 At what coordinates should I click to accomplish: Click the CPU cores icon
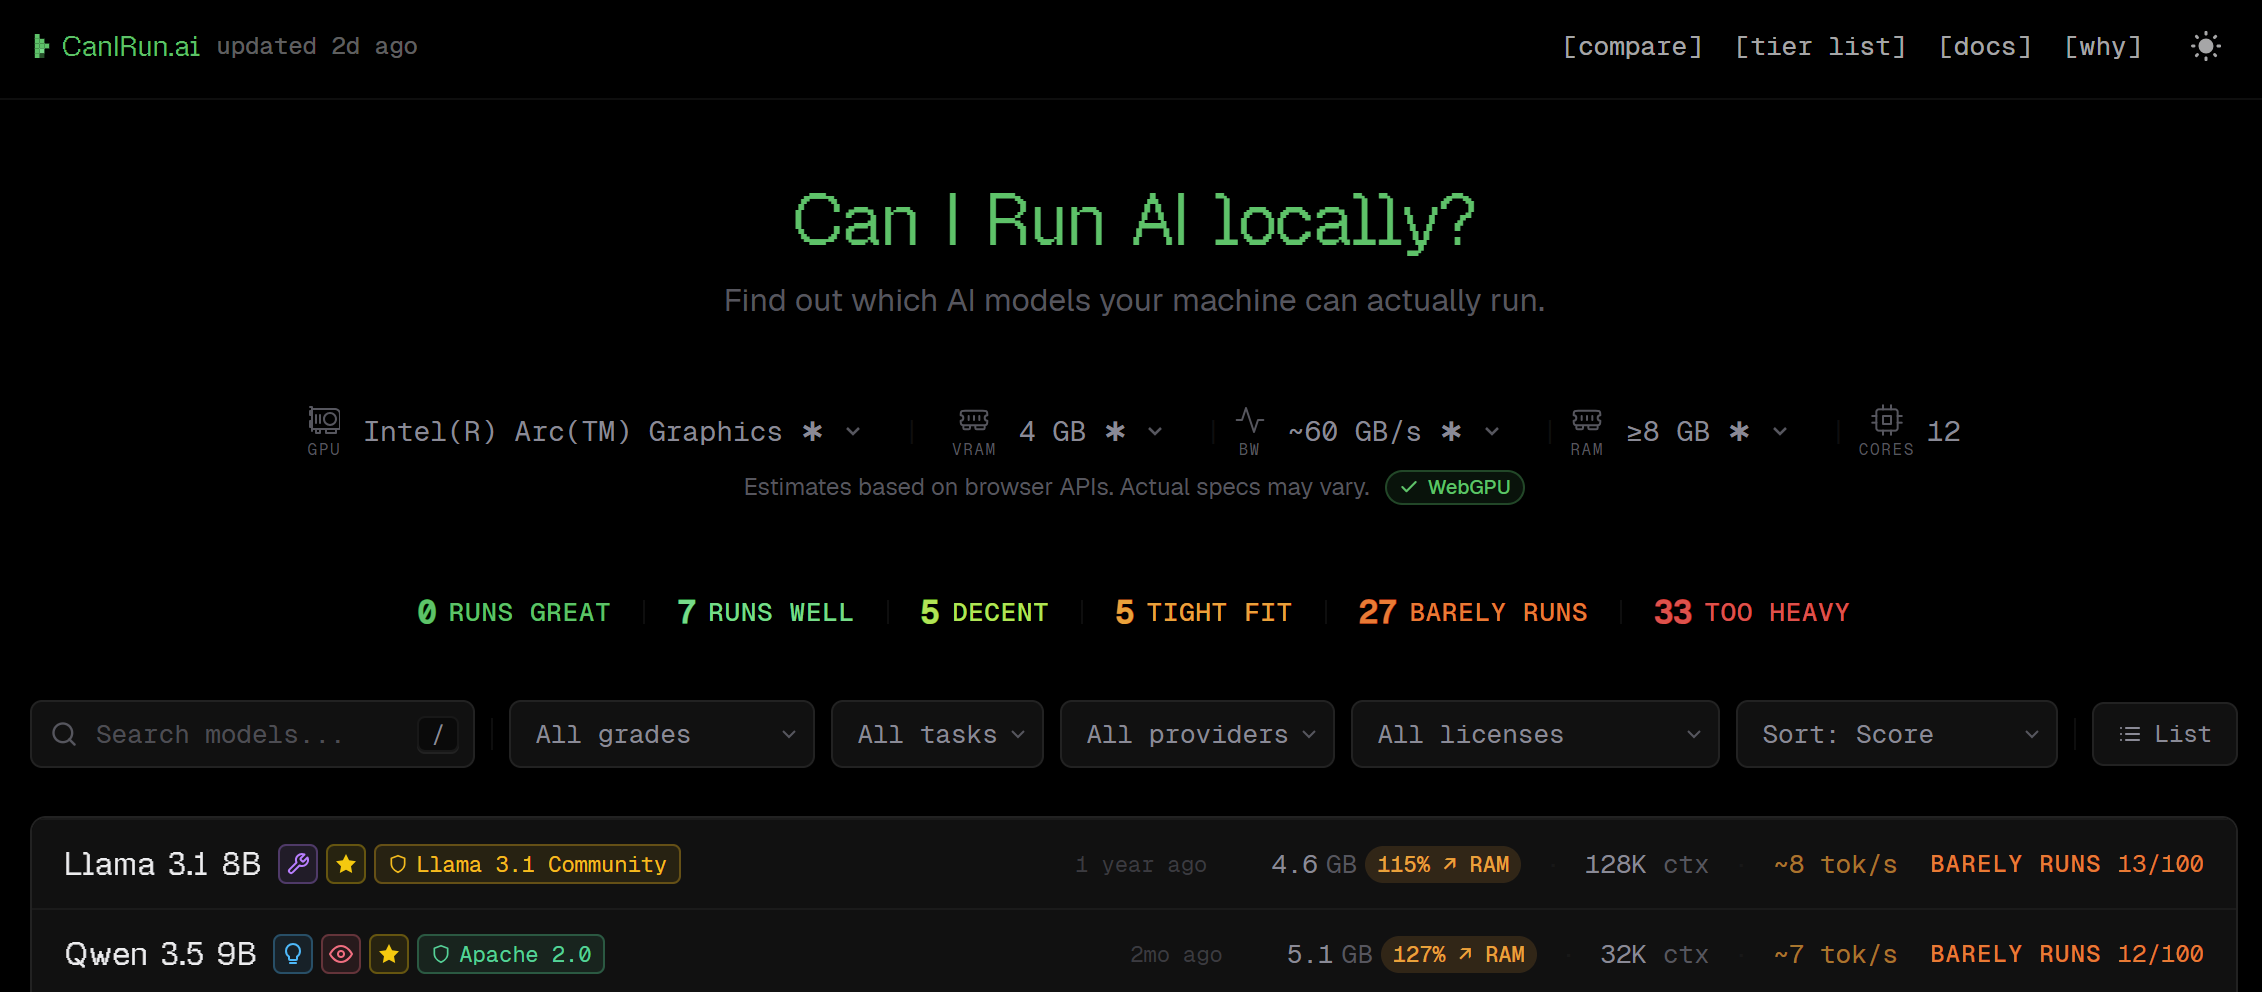1886,420
